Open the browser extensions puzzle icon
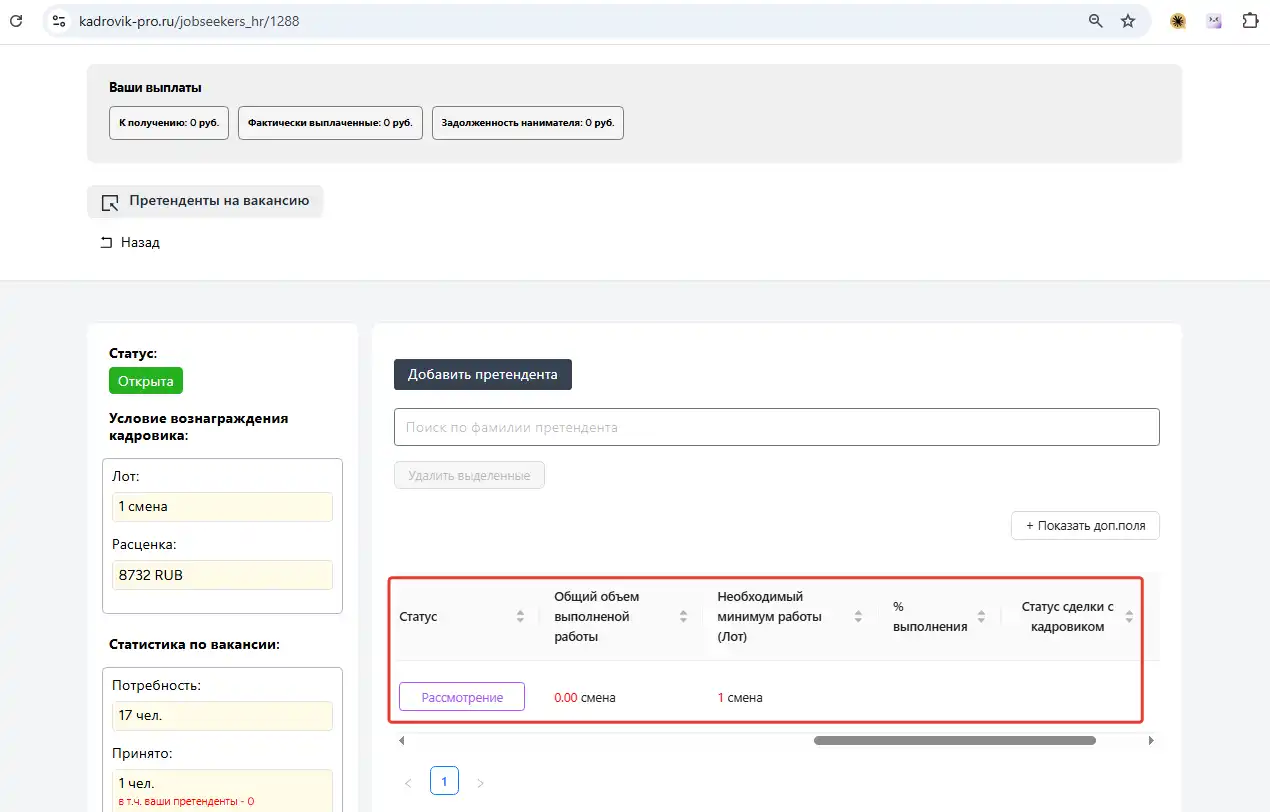The width and height of the screenshot is (1270, 812). click(x=1250, y=21)
